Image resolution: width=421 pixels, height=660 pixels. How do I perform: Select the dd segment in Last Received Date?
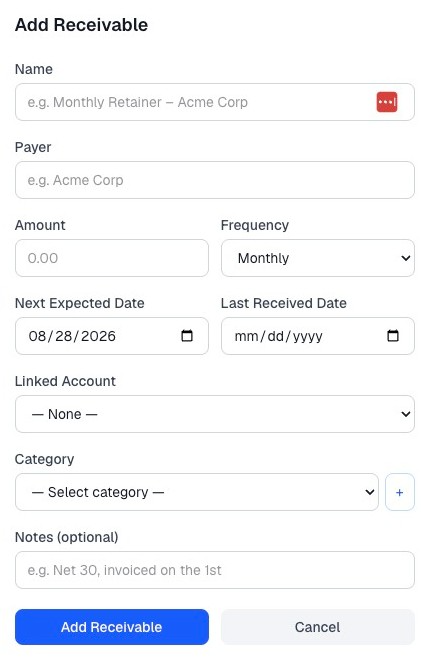coord(276,336)
